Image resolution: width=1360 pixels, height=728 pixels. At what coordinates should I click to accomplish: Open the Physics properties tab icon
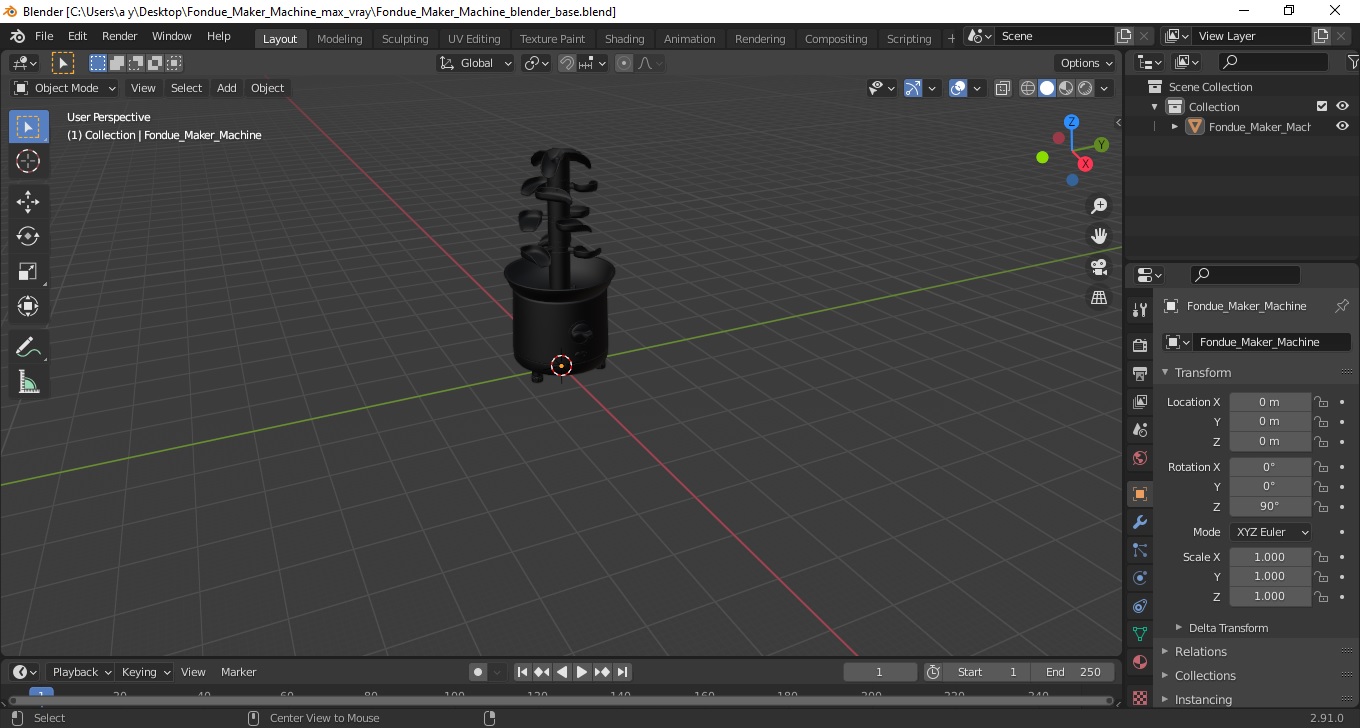click(1139, 578)
